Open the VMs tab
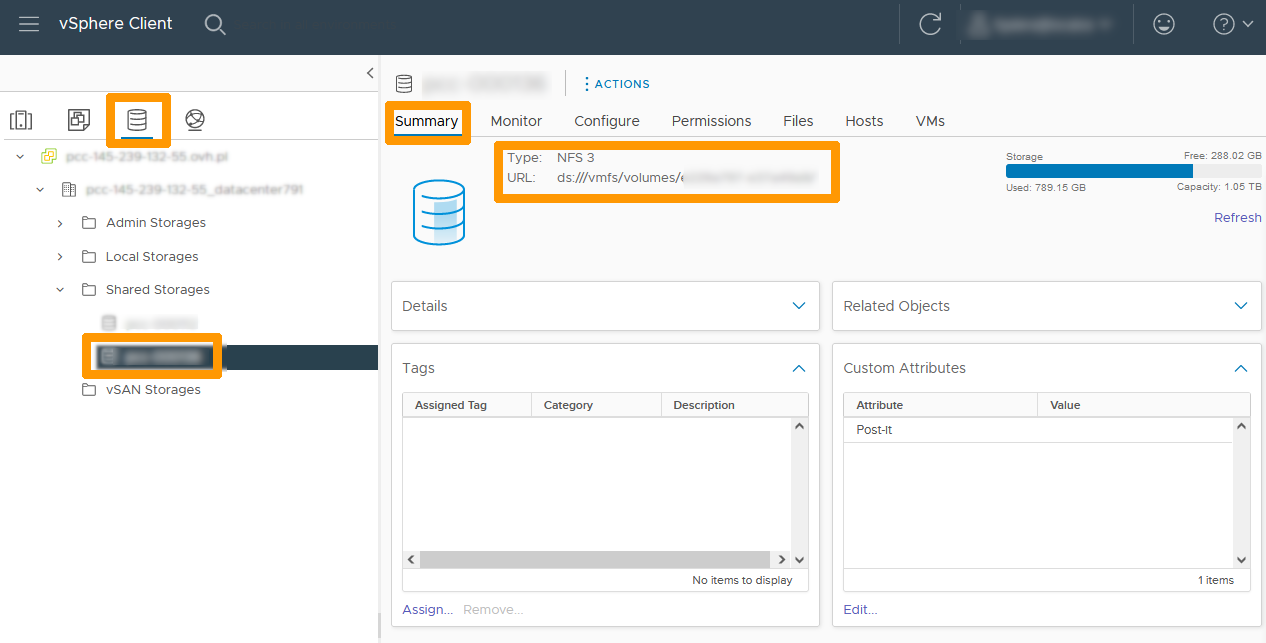Image resolution: width=1266 pixels, height=643 pixels. click(930, 121)
